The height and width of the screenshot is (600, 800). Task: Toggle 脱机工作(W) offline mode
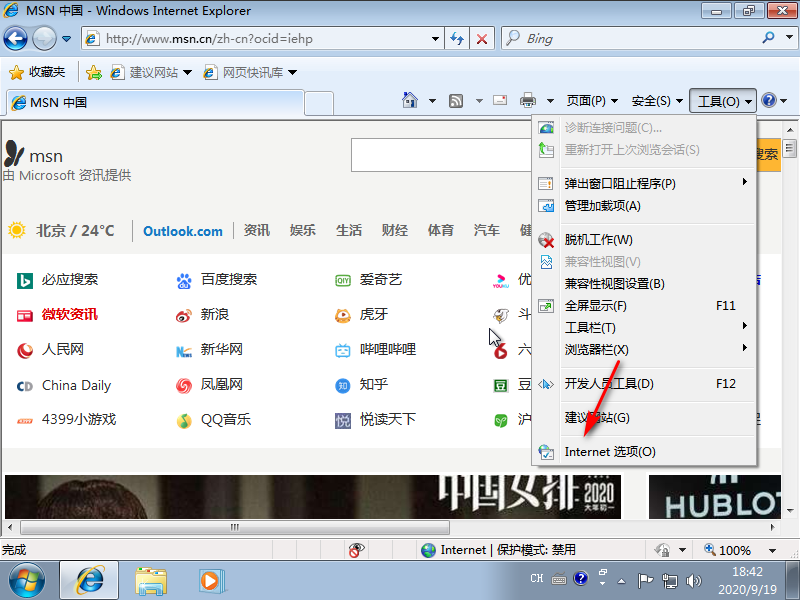[598, 240]
